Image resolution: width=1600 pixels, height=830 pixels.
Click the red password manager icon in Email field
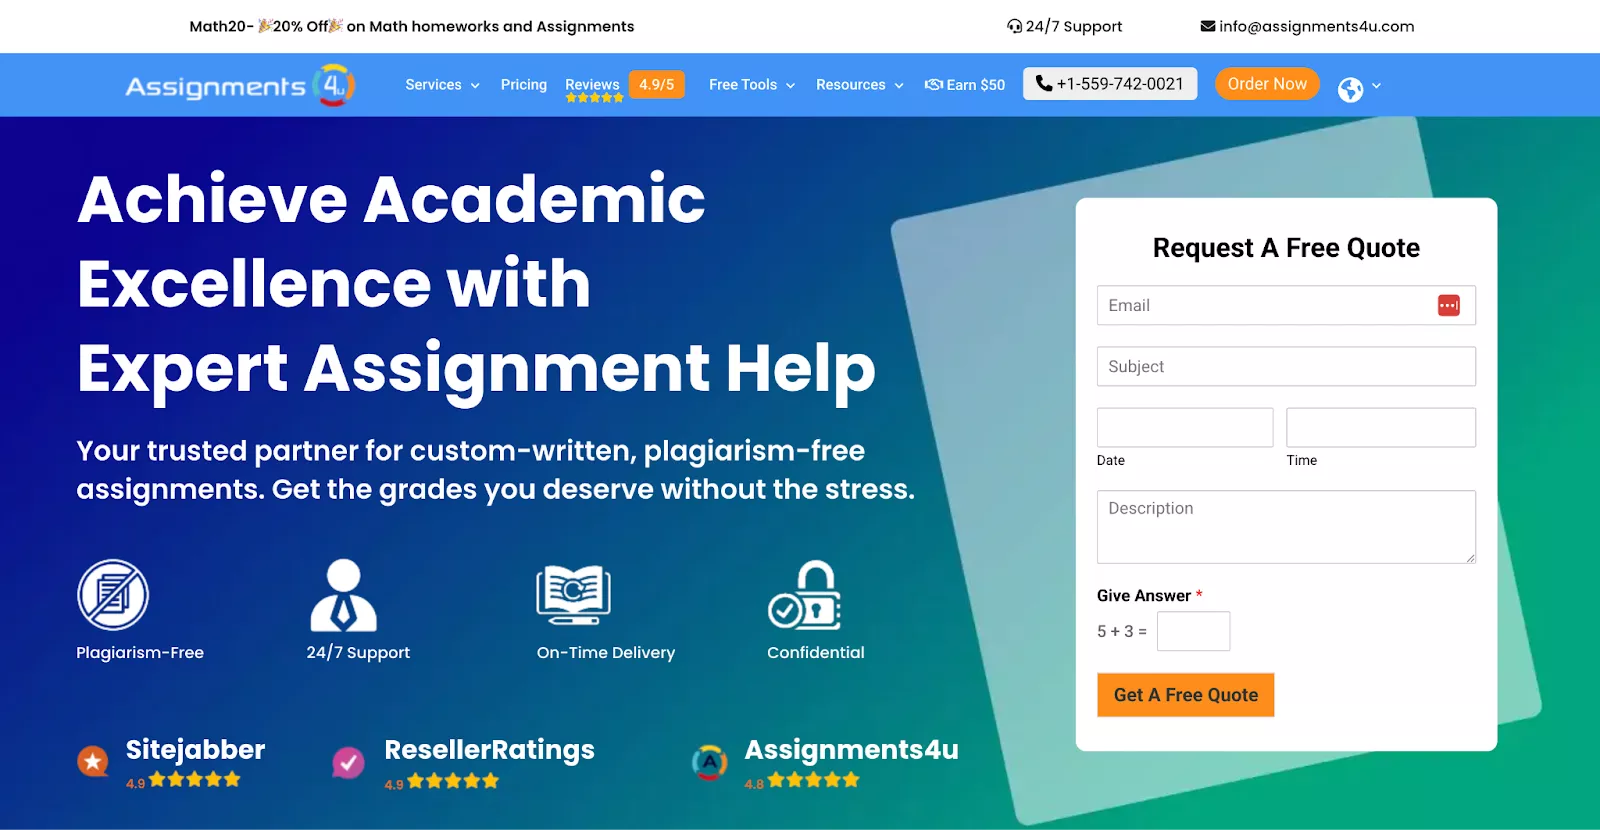pos(1448,306)
